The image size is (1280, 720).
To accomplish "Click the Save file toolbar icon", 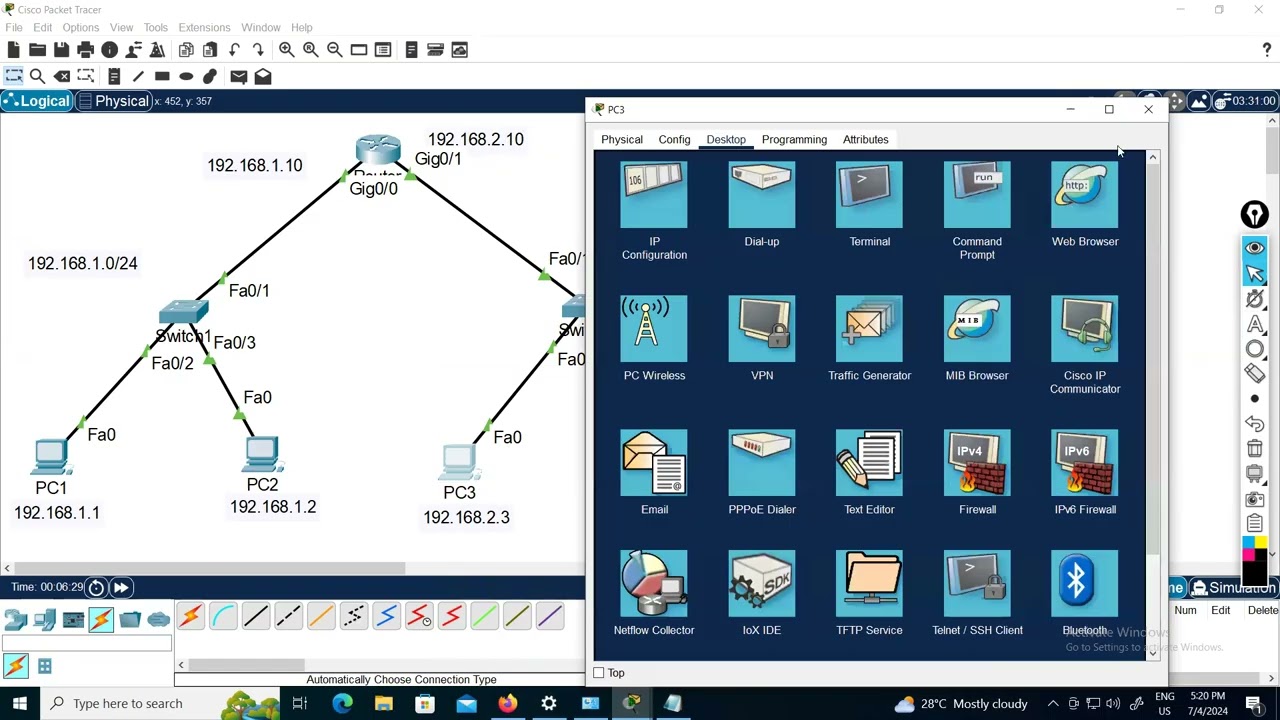I will click(x=61, y=50).
